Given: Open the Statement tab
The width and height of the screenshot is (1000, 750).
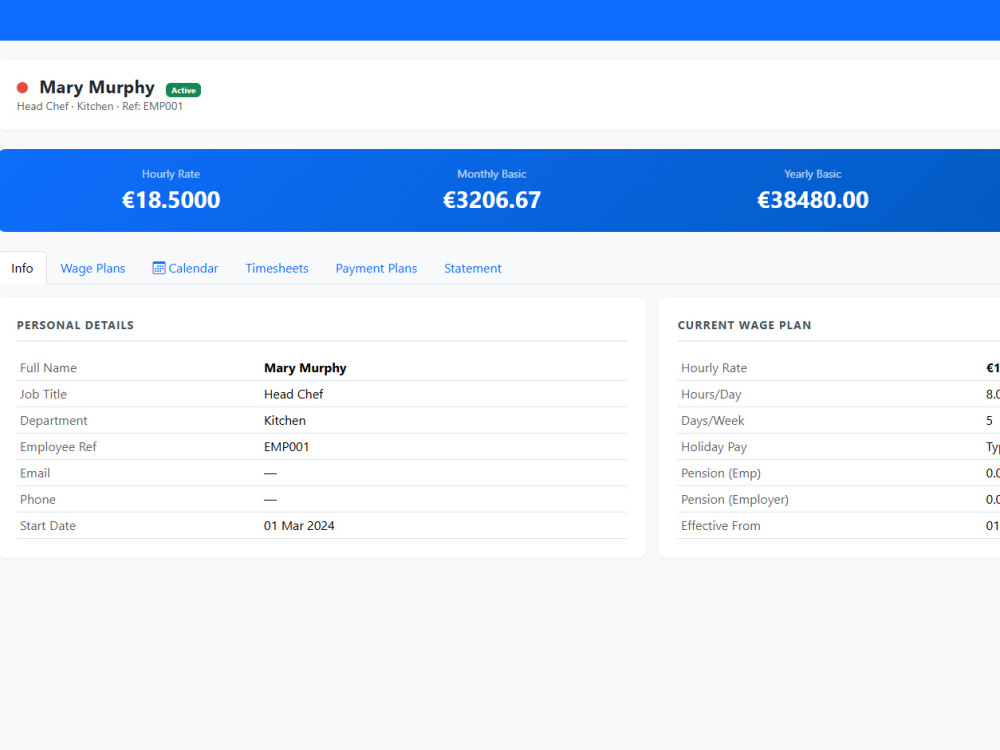Looking at the screenshot, I should 473,268.
